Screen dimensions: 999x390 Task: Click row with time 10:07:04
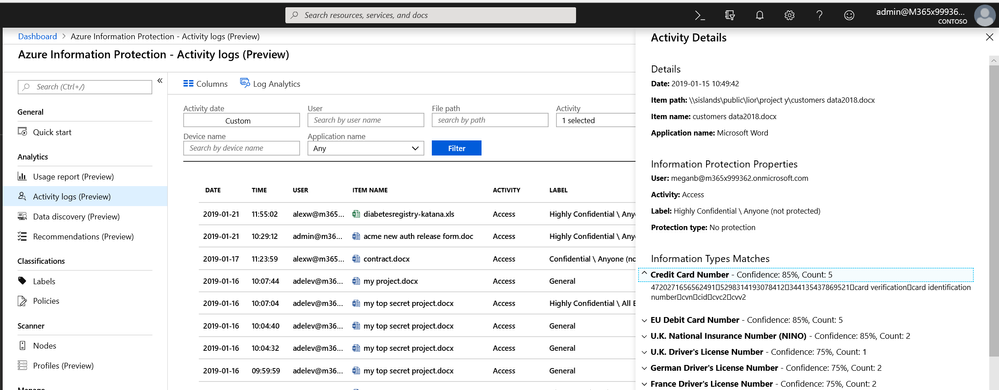click(417, 303)
